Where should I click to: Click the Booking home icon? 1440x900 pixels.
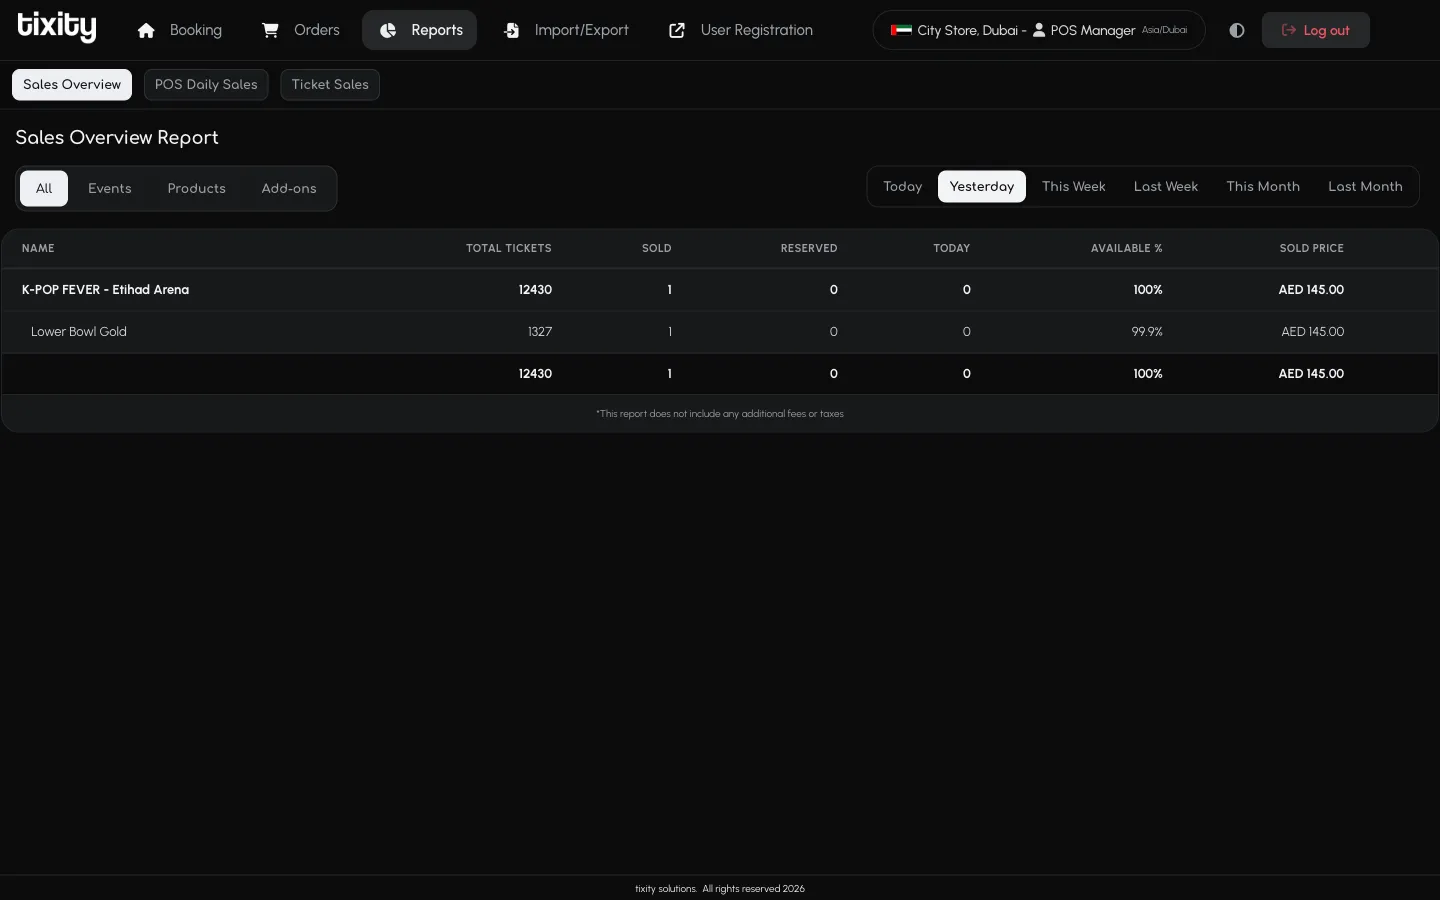146,30
